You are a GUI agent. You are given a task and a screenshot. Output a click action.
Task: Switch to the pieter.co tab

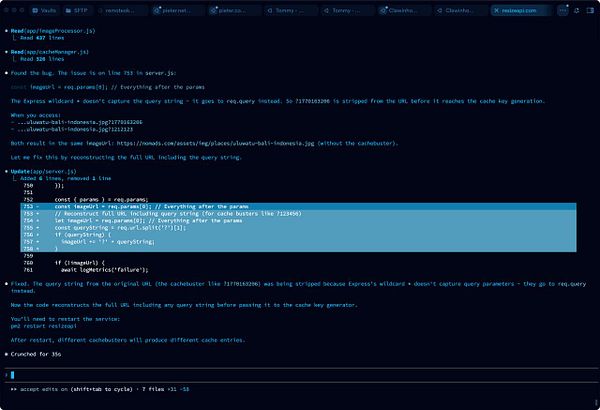(233, 10)
